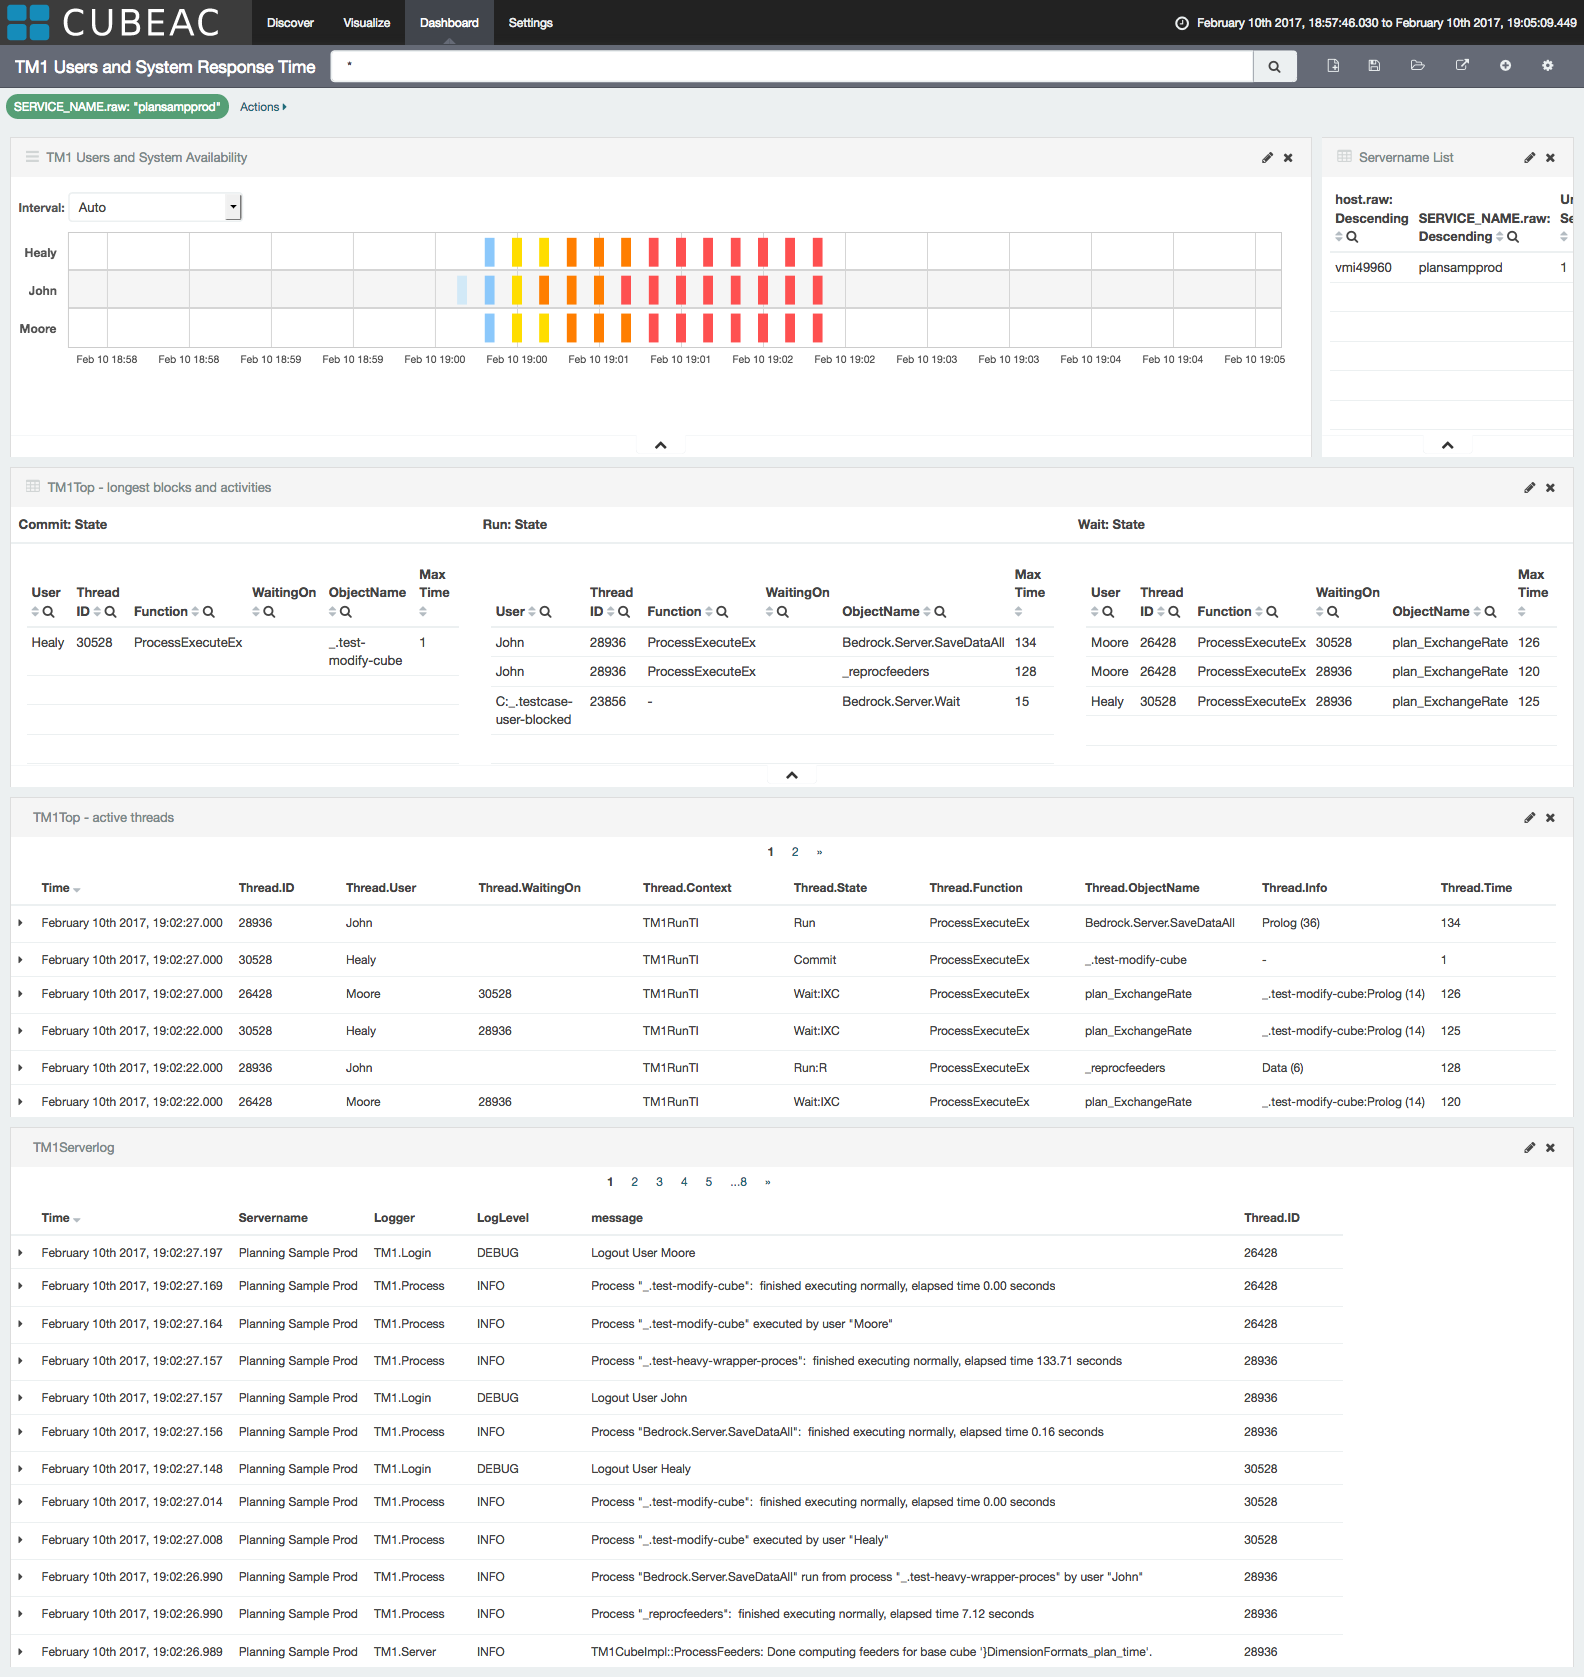This screenshot has width=1584, height=1678.
Task: Remove the TM1Top longest blocks panel
Action: pyautogui.click(x=1550, y=488)
